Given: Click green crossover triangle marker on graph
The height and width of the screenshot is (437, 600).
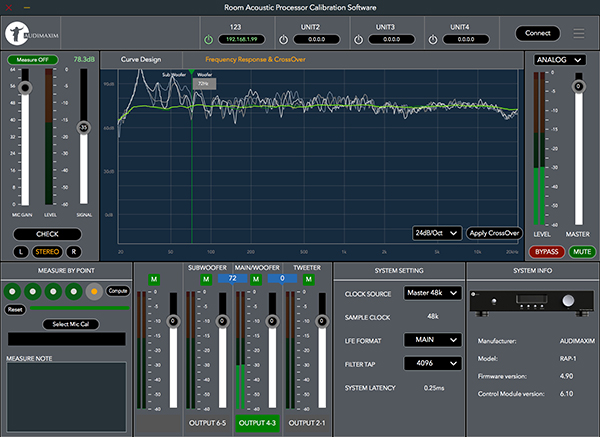Looking at the screenshot, I should 191,72.
